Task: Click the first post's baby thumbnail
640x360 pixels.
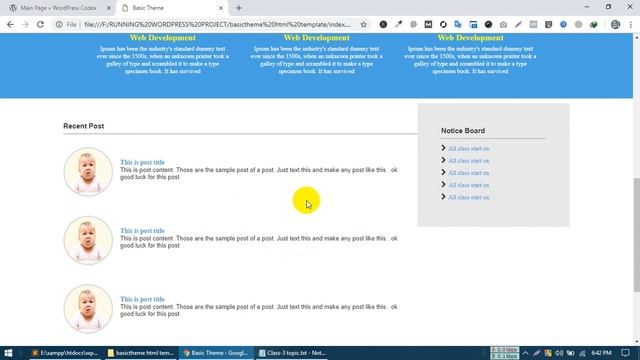Action: click(x=88, y=171)
